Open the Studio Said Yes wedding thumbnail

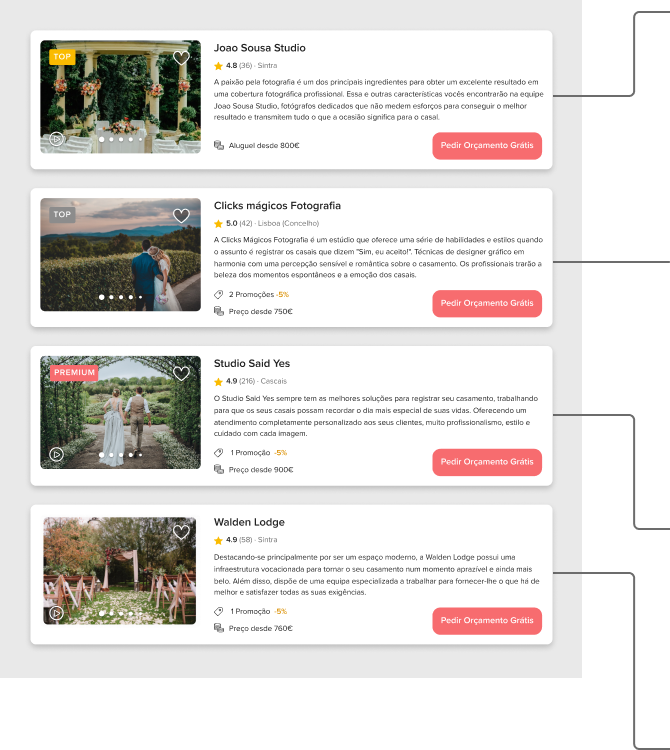point(121,412)
